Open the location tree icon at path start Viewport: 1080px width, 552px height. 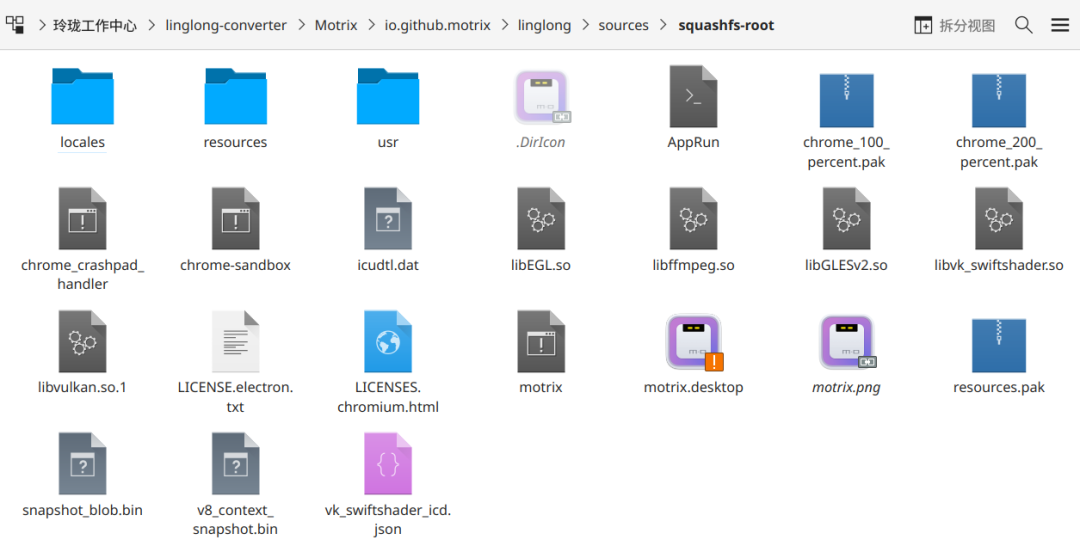pos(15,25)
